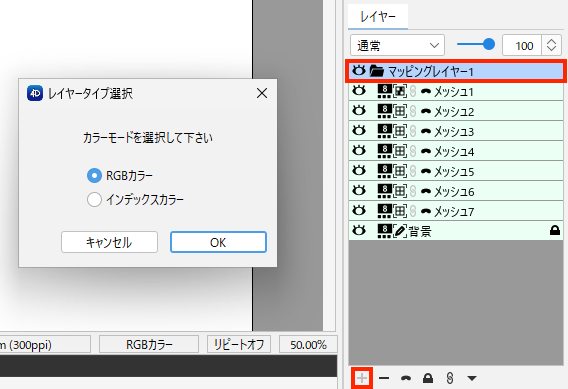This screenshot has width=568, height=389.
Task: Add a new layer with the plus icon
Action: 362,378
